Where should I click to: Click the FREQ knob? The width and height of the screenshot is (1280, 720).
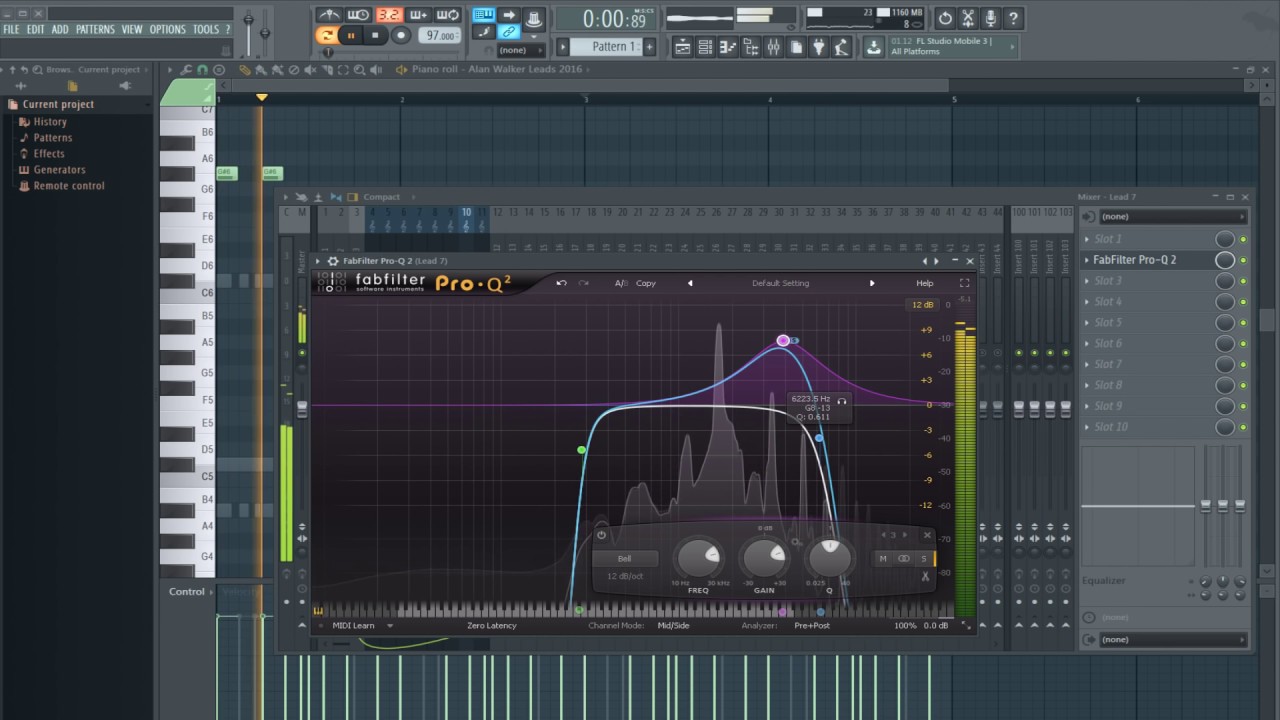pos(699,557)
